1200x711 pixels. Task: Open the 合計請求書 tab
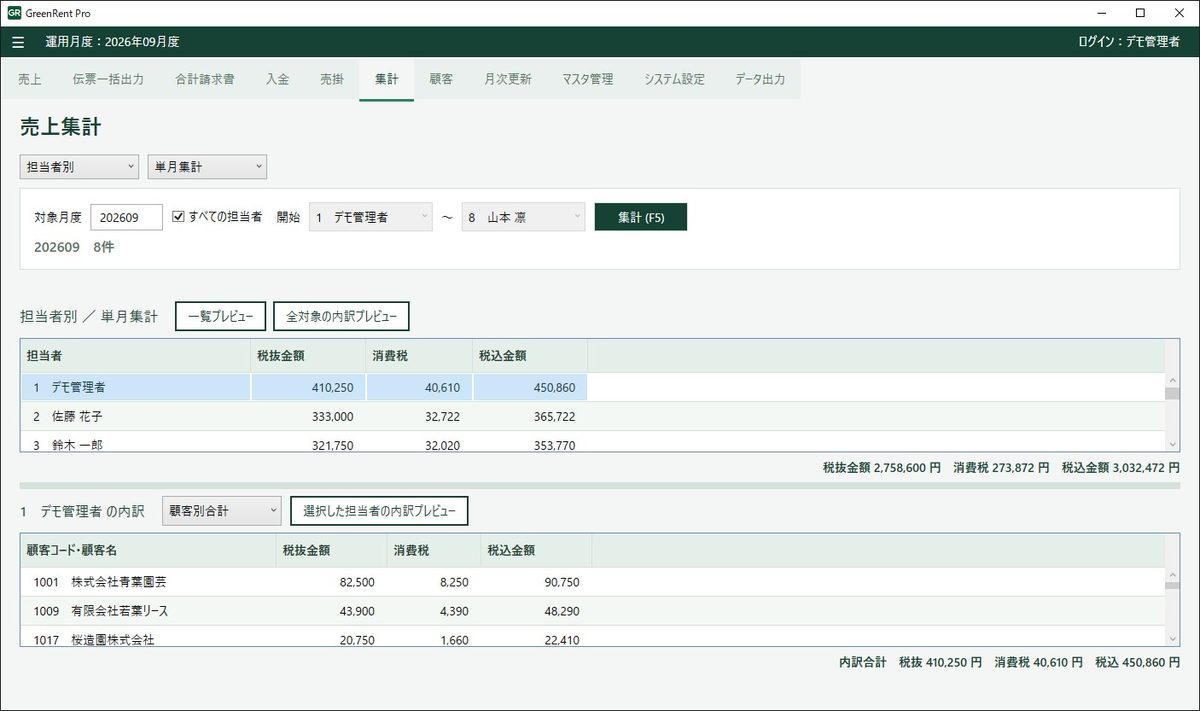pos(205,79)
